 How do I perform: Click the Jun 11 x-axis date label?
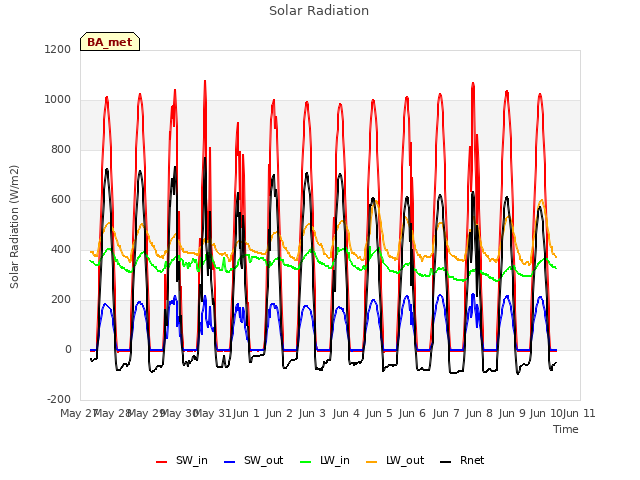(x=579, y=413)
